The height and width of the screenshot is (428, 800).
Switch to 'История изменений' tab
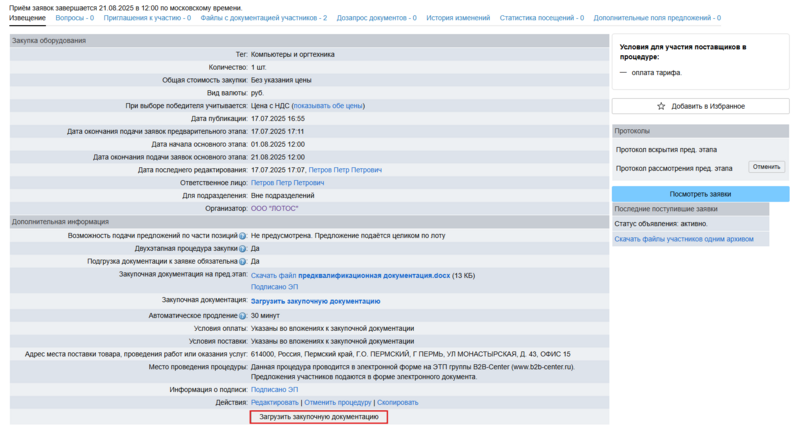point(458,18)
